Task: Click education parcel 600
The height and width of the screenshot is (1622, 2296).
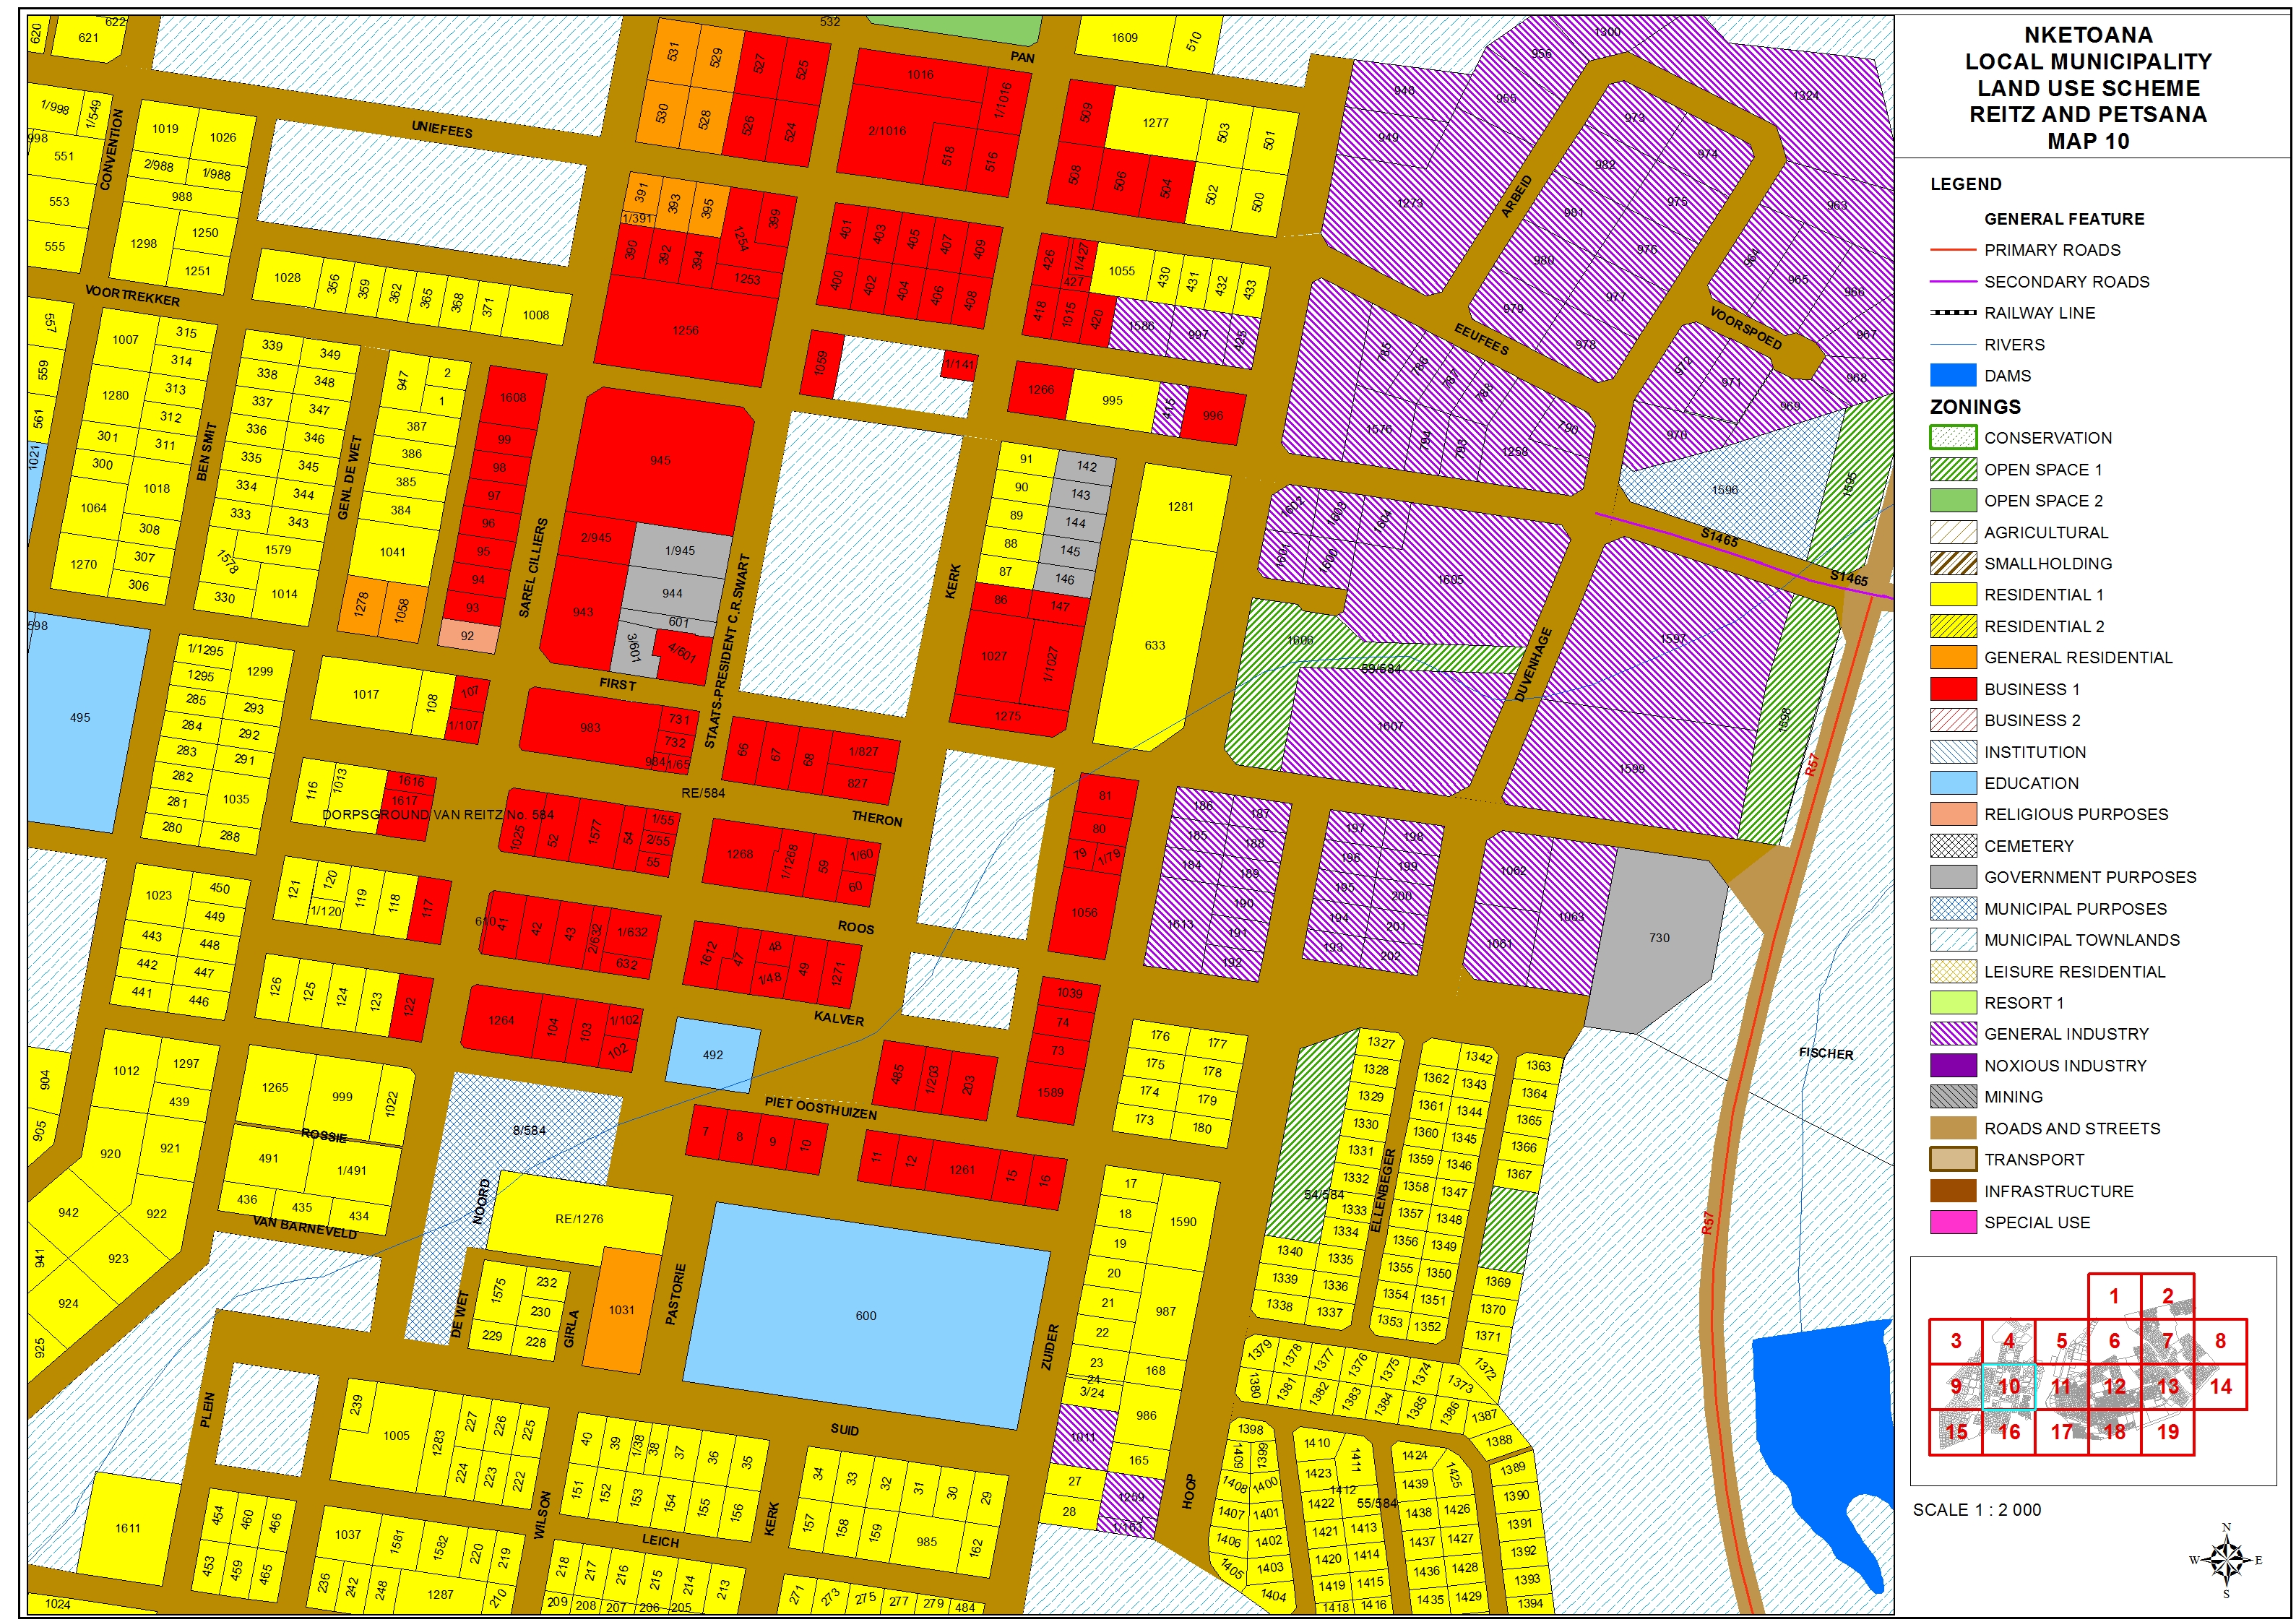Action: (866, 1316)
